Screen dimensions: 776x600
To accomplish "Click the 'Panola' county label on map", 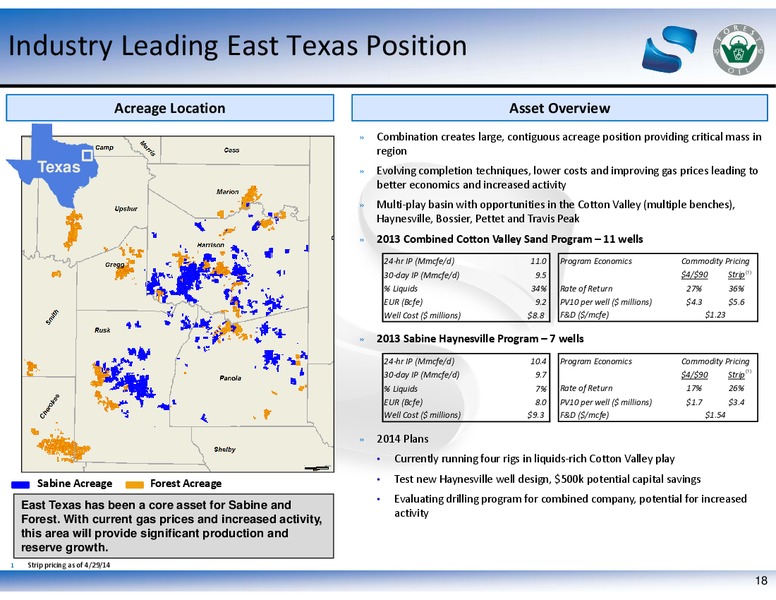I will click(x=230, y=378).
